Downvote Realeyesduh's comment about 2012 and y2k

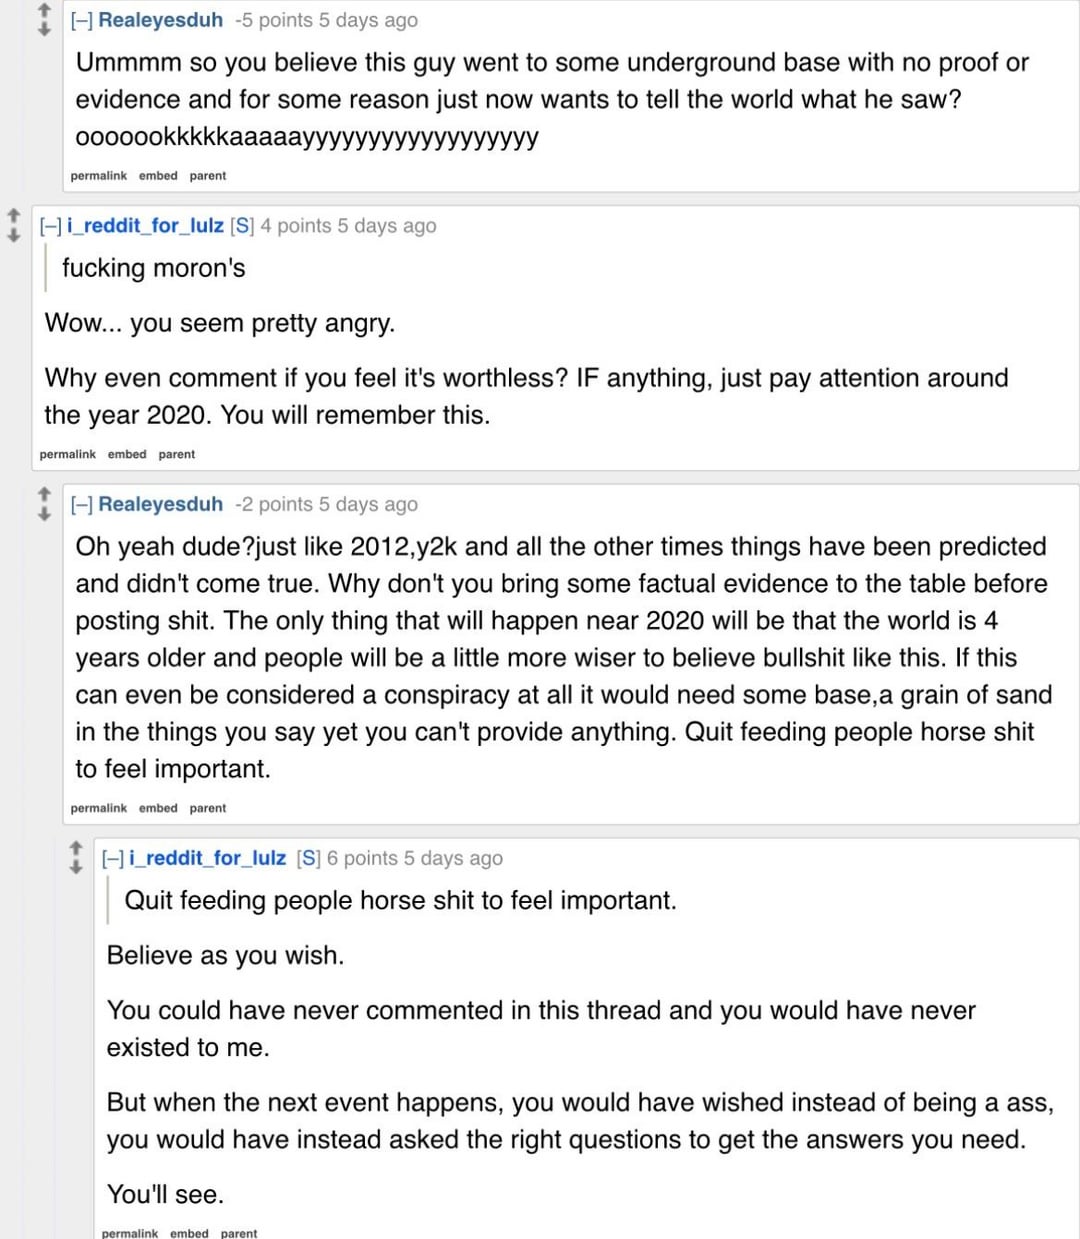tap(44, 513)
